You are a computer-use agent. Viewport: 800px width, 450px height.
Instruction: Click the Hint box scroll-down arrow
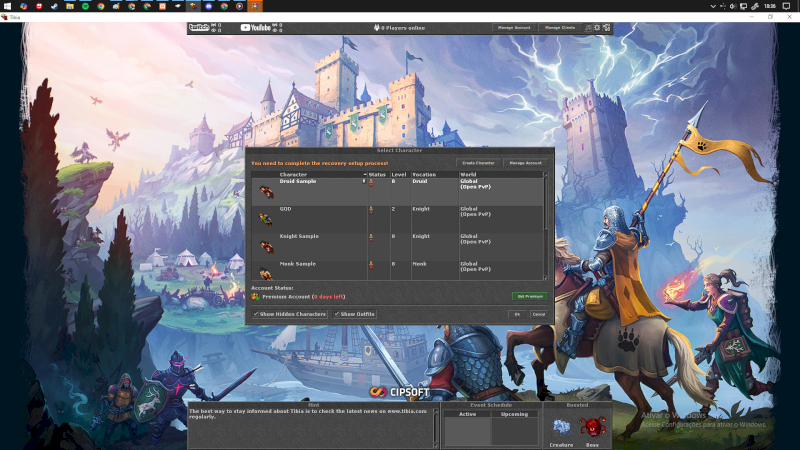[436, 445]
